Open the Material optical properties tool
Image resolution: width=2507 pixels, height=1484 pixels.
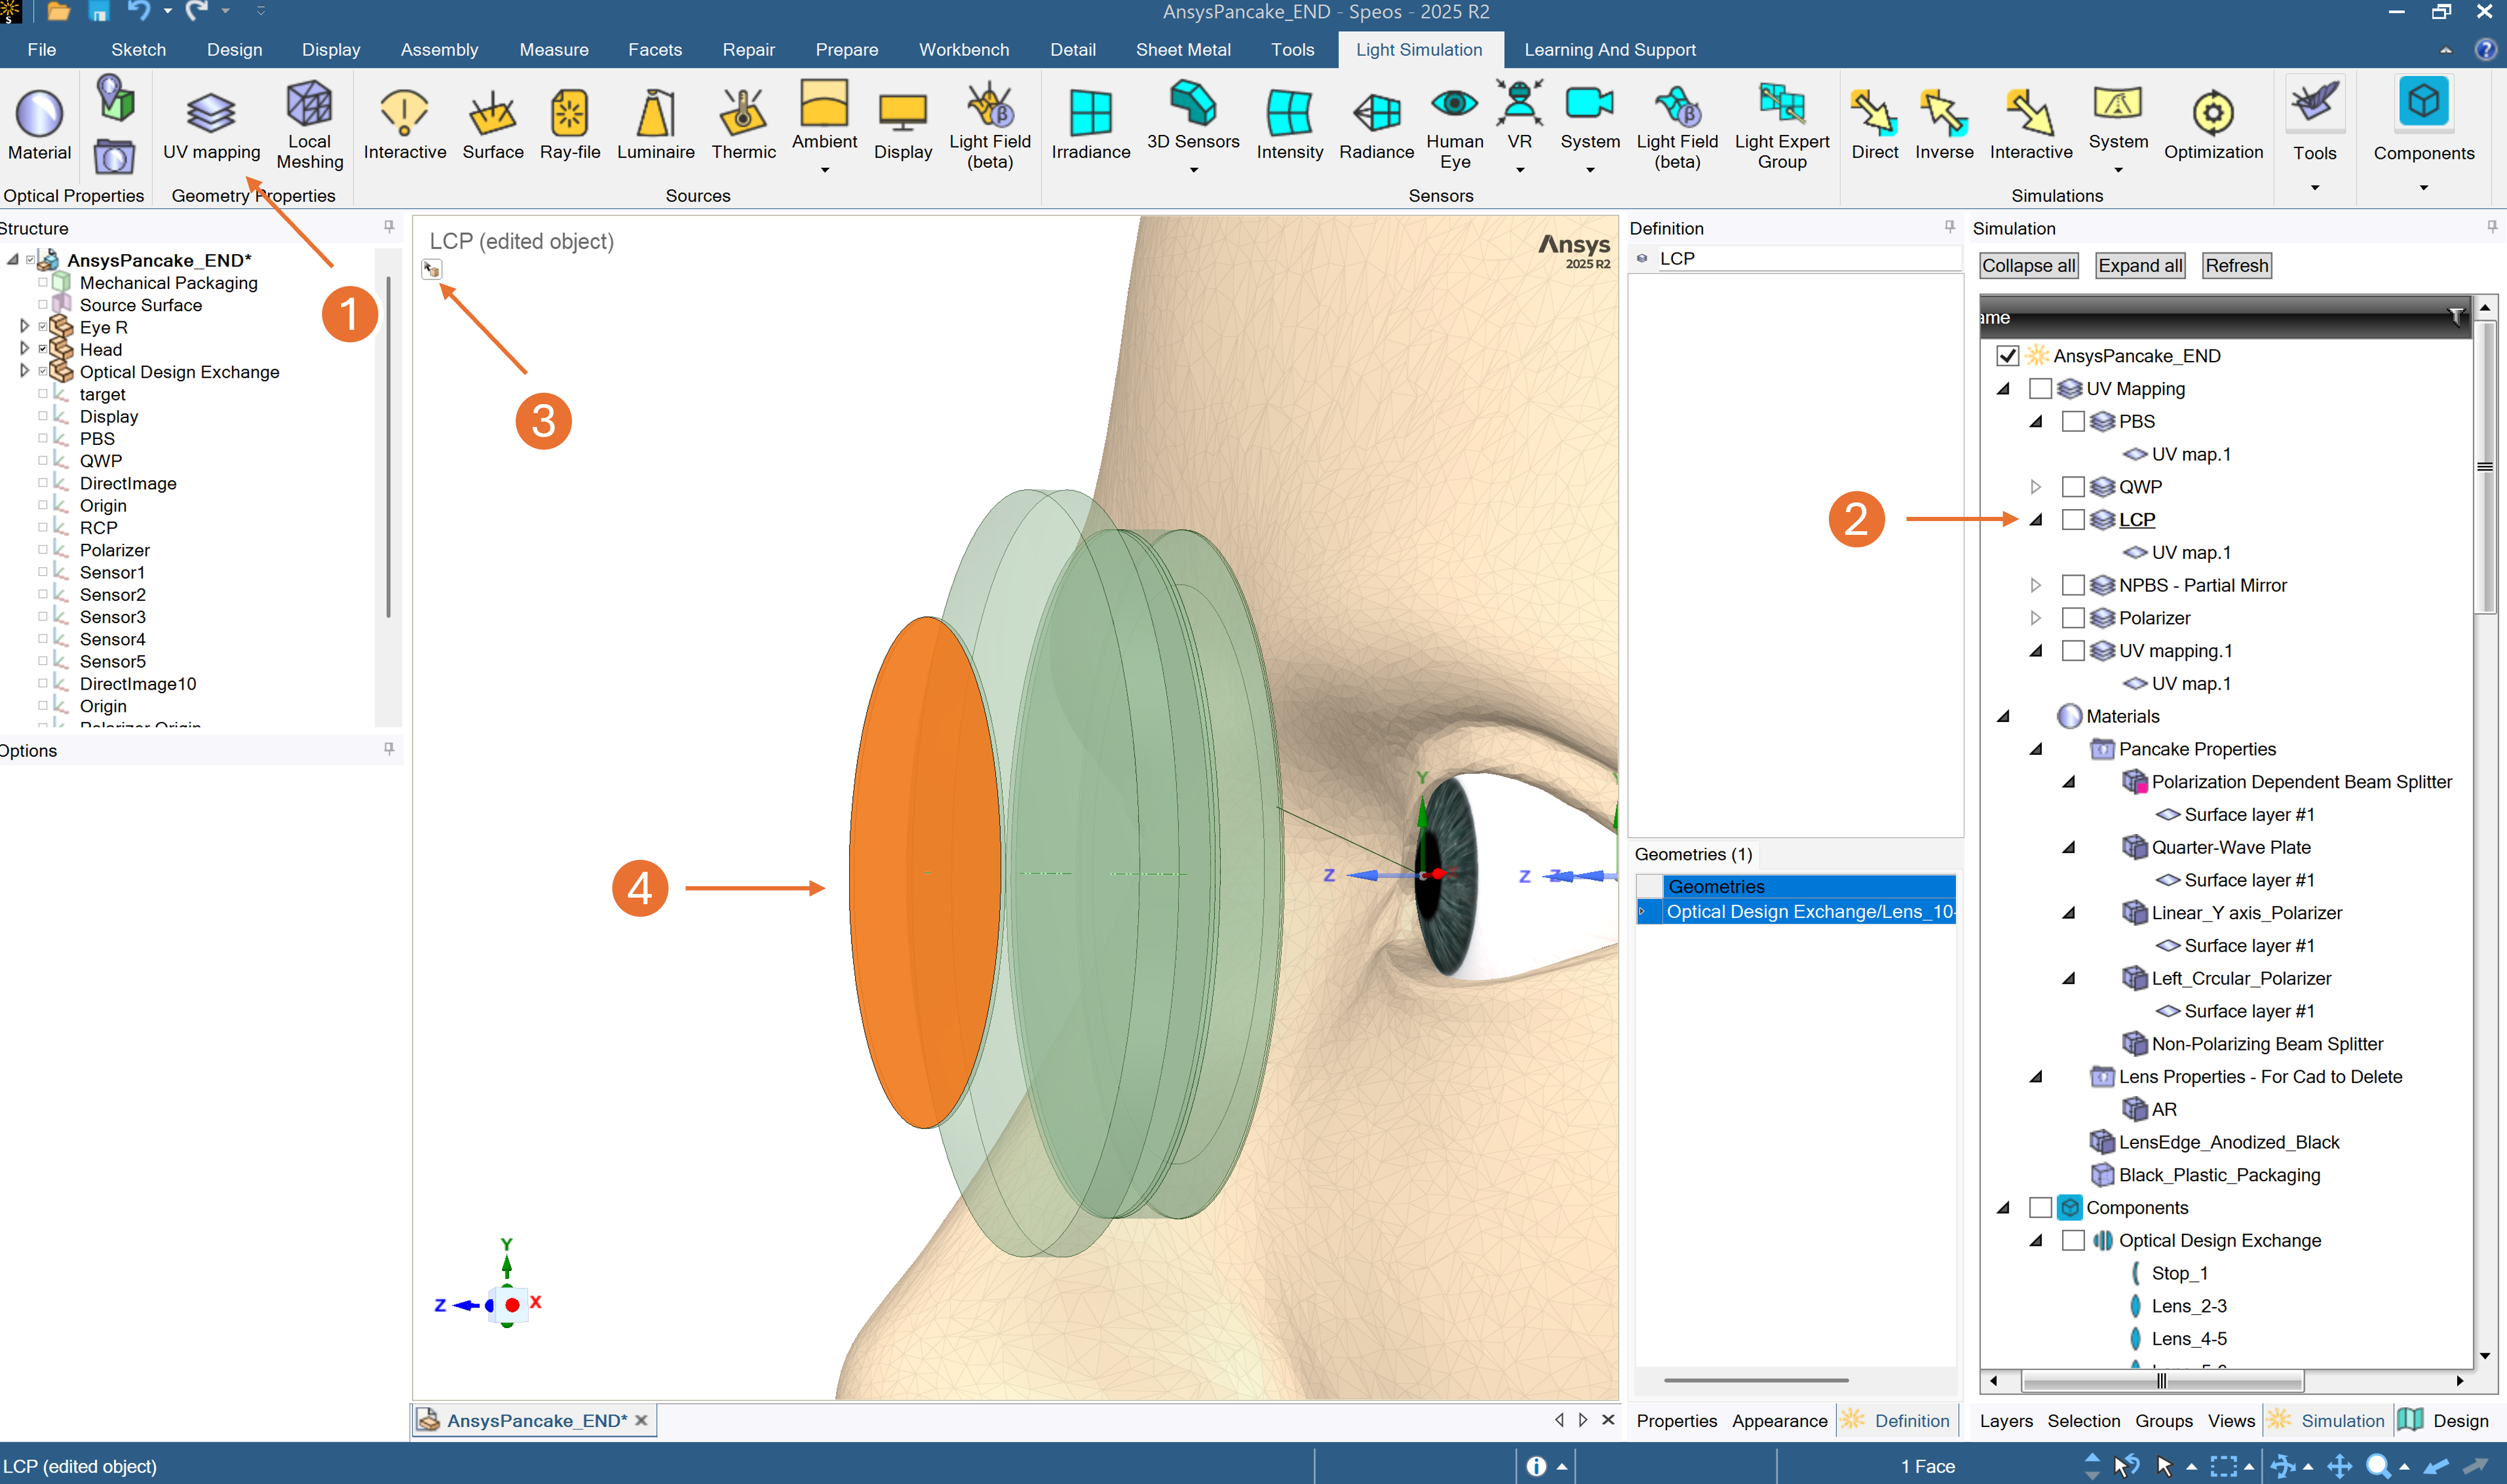tap(39, 124)
